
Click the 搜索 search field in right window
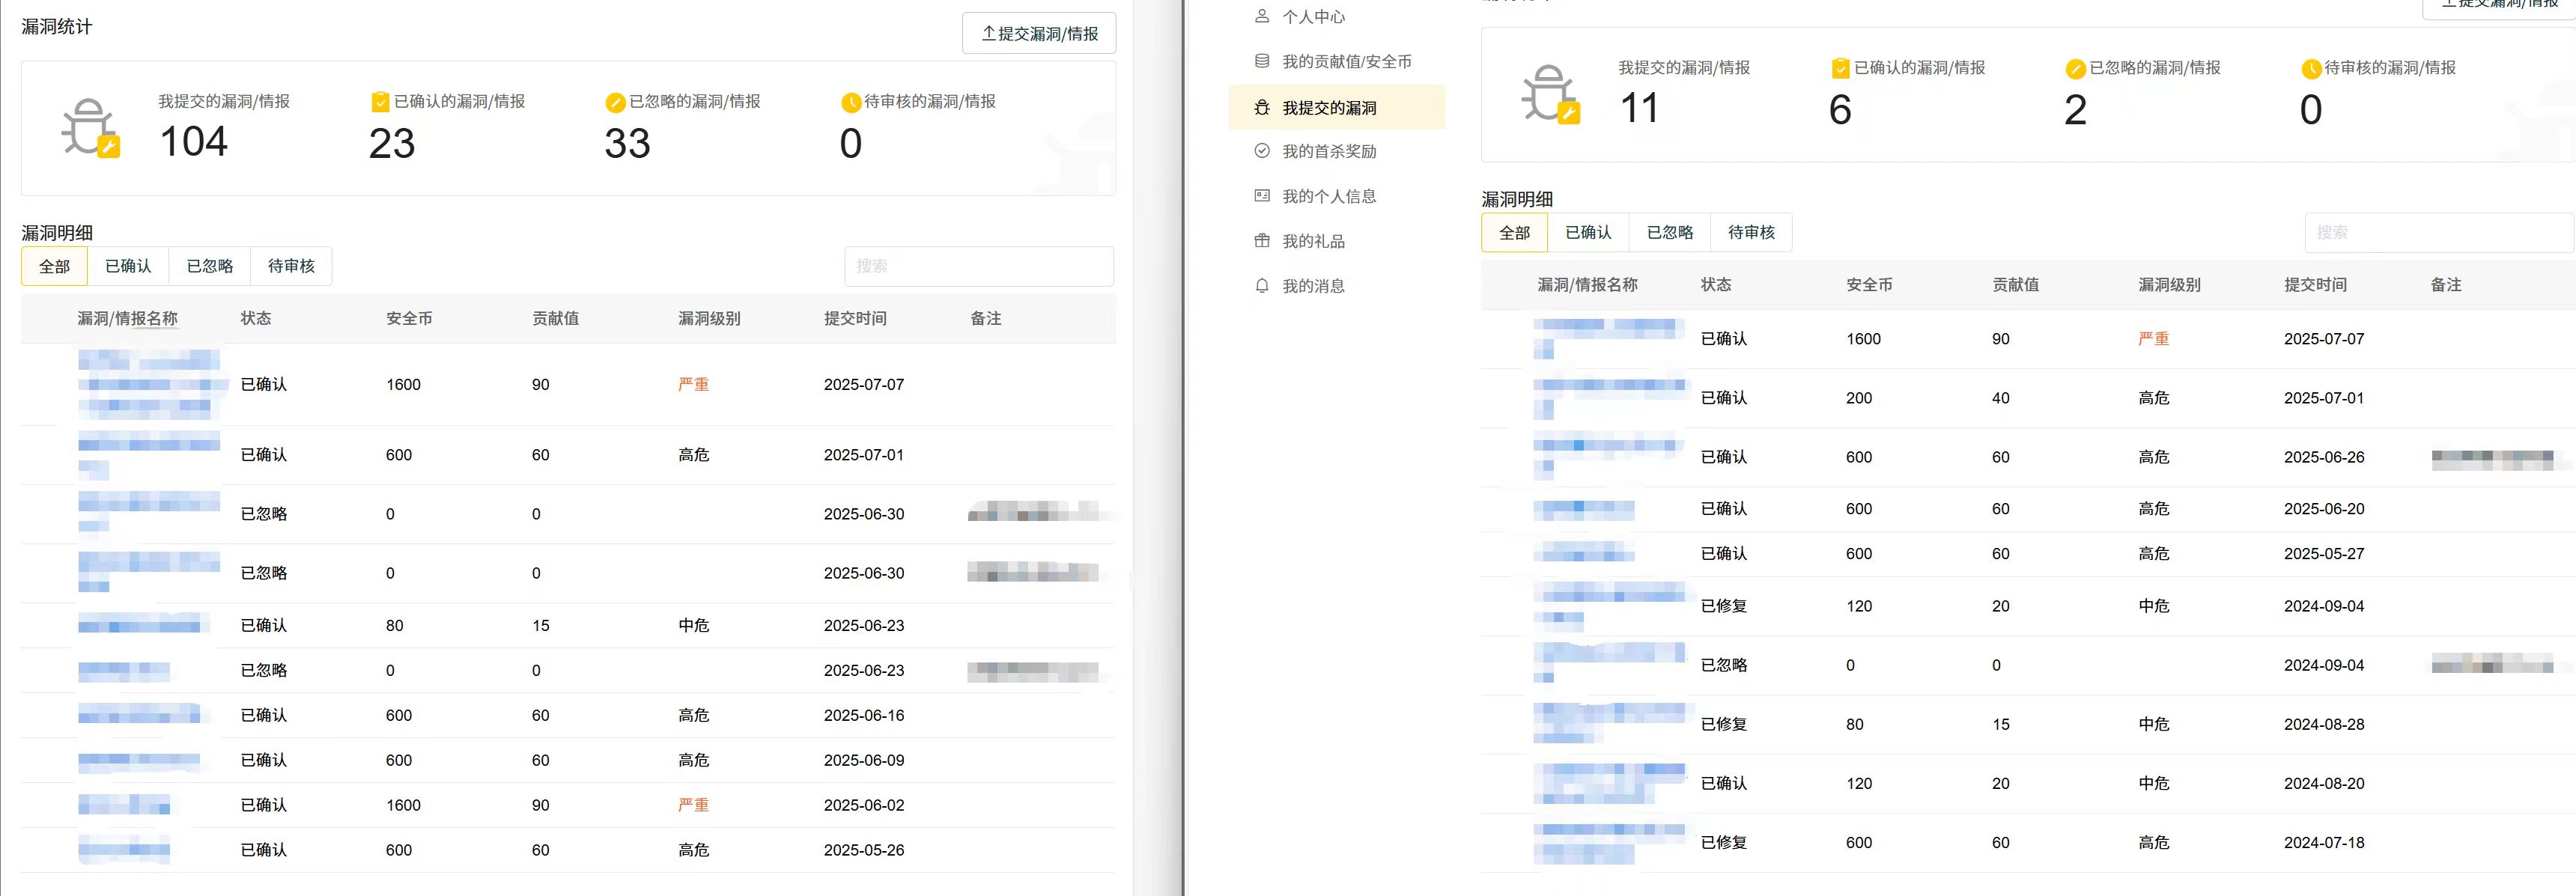click(x=2438, y=232)
